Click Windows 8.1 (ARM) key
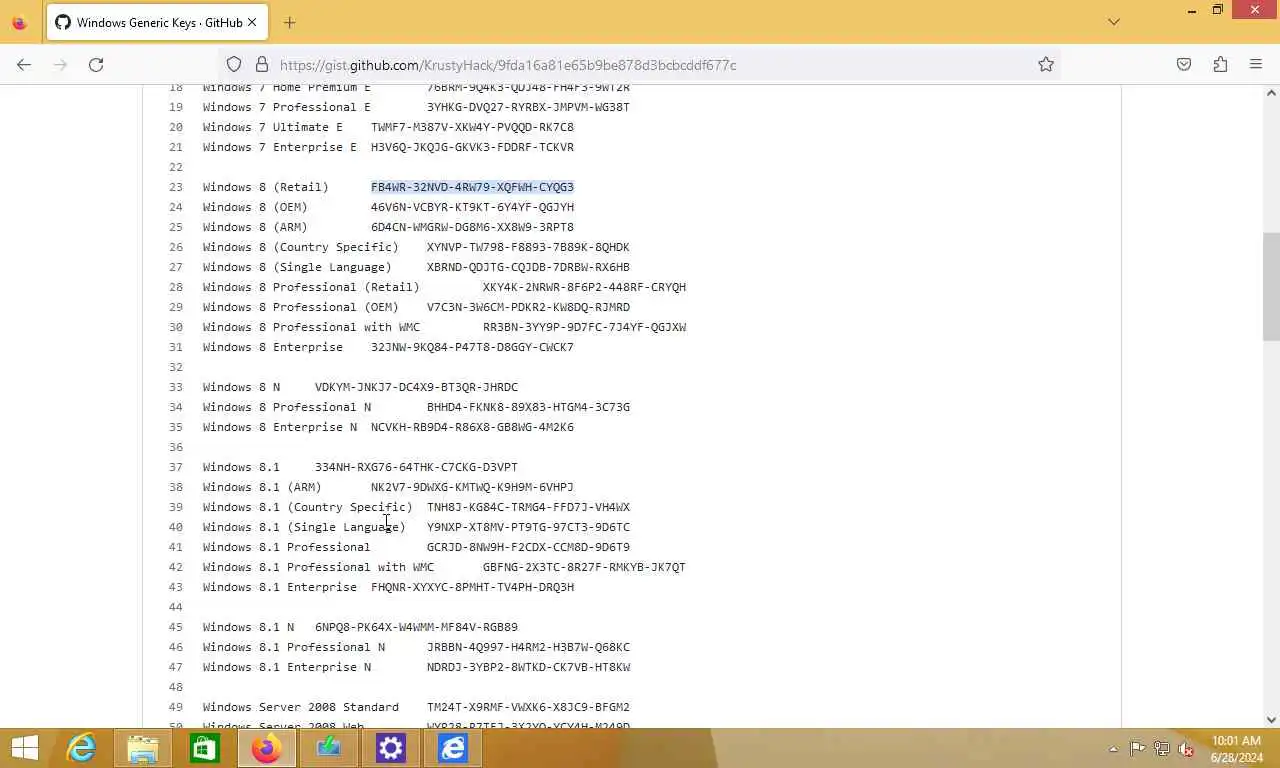Viewport: 1280px width, 768px height. (472, 487)
